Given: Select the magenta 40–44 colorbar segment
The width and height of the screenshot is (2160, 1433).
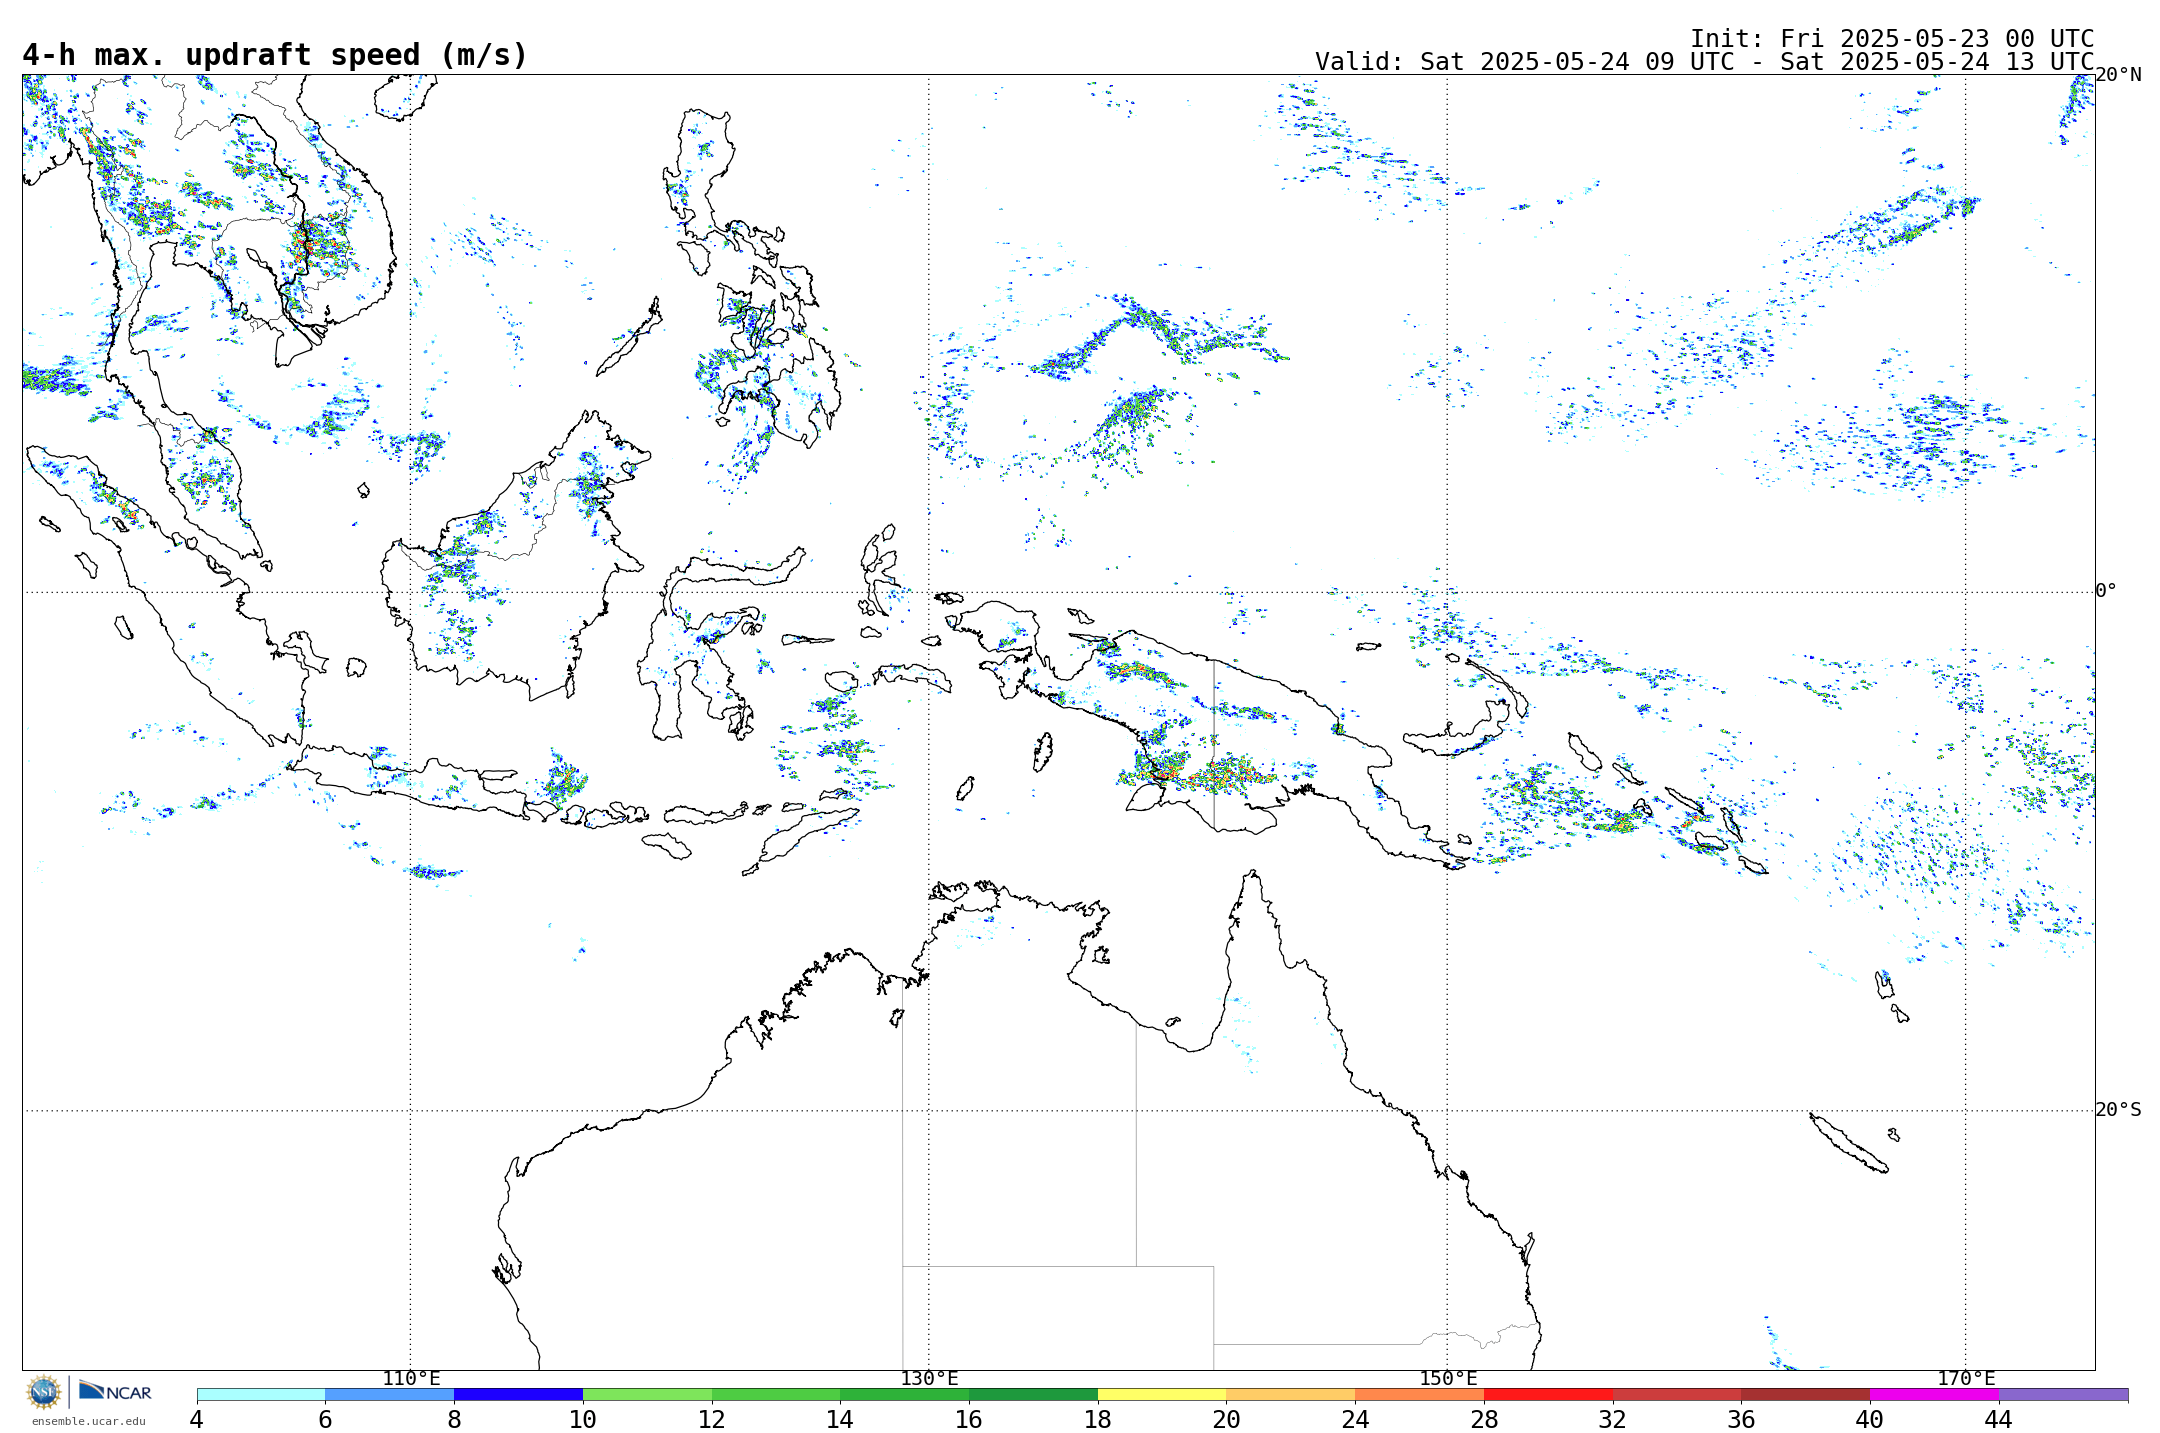Looking at the screenshot, I should (x=1934, y=1394).
